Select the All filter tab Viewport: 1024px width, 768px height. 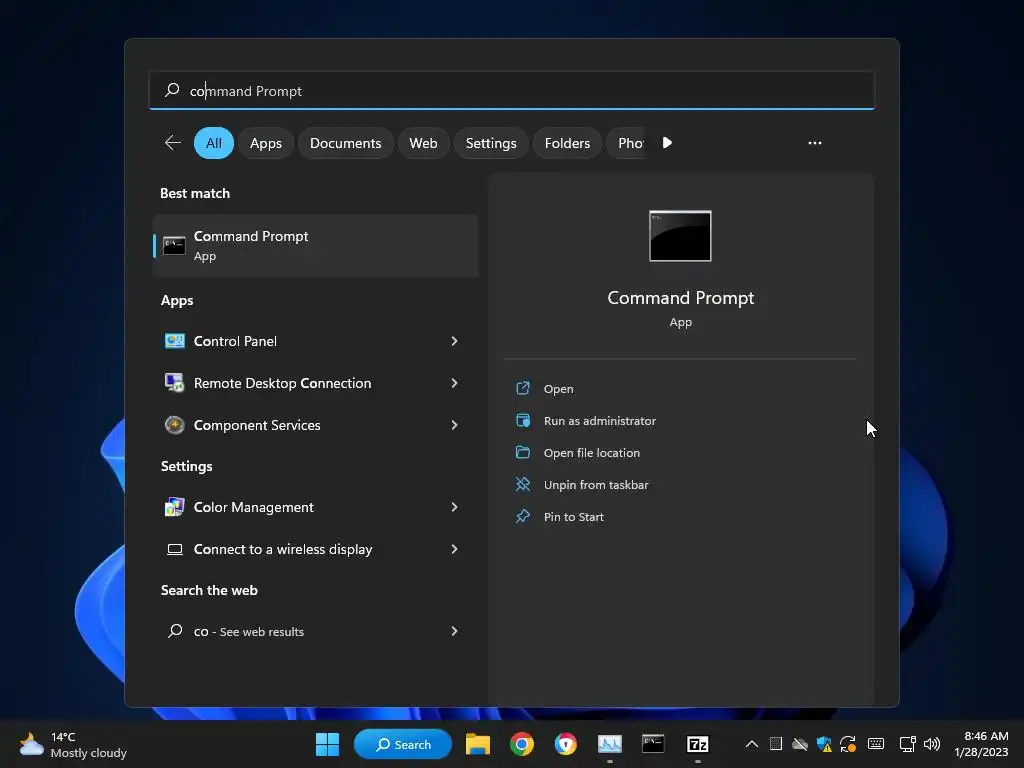click(214, 143)
